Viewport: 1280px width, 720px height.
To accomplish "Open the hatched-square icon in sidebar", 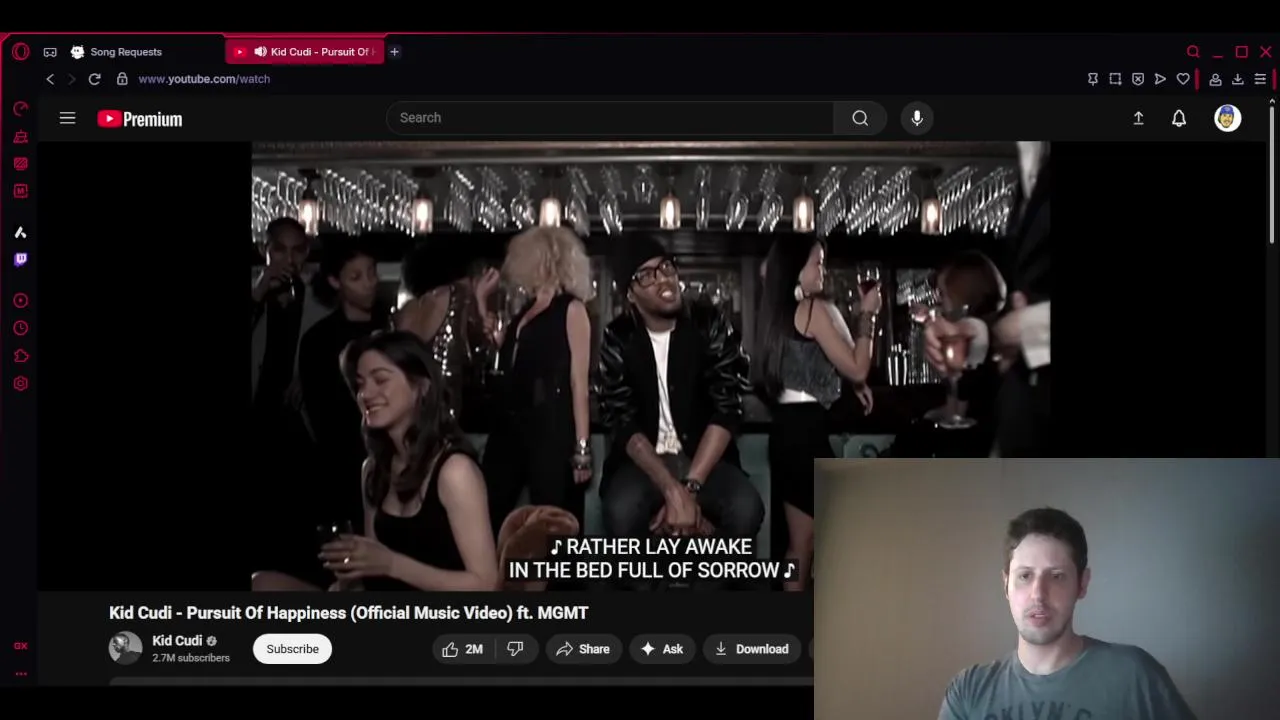I will click(x=20, y=163).
